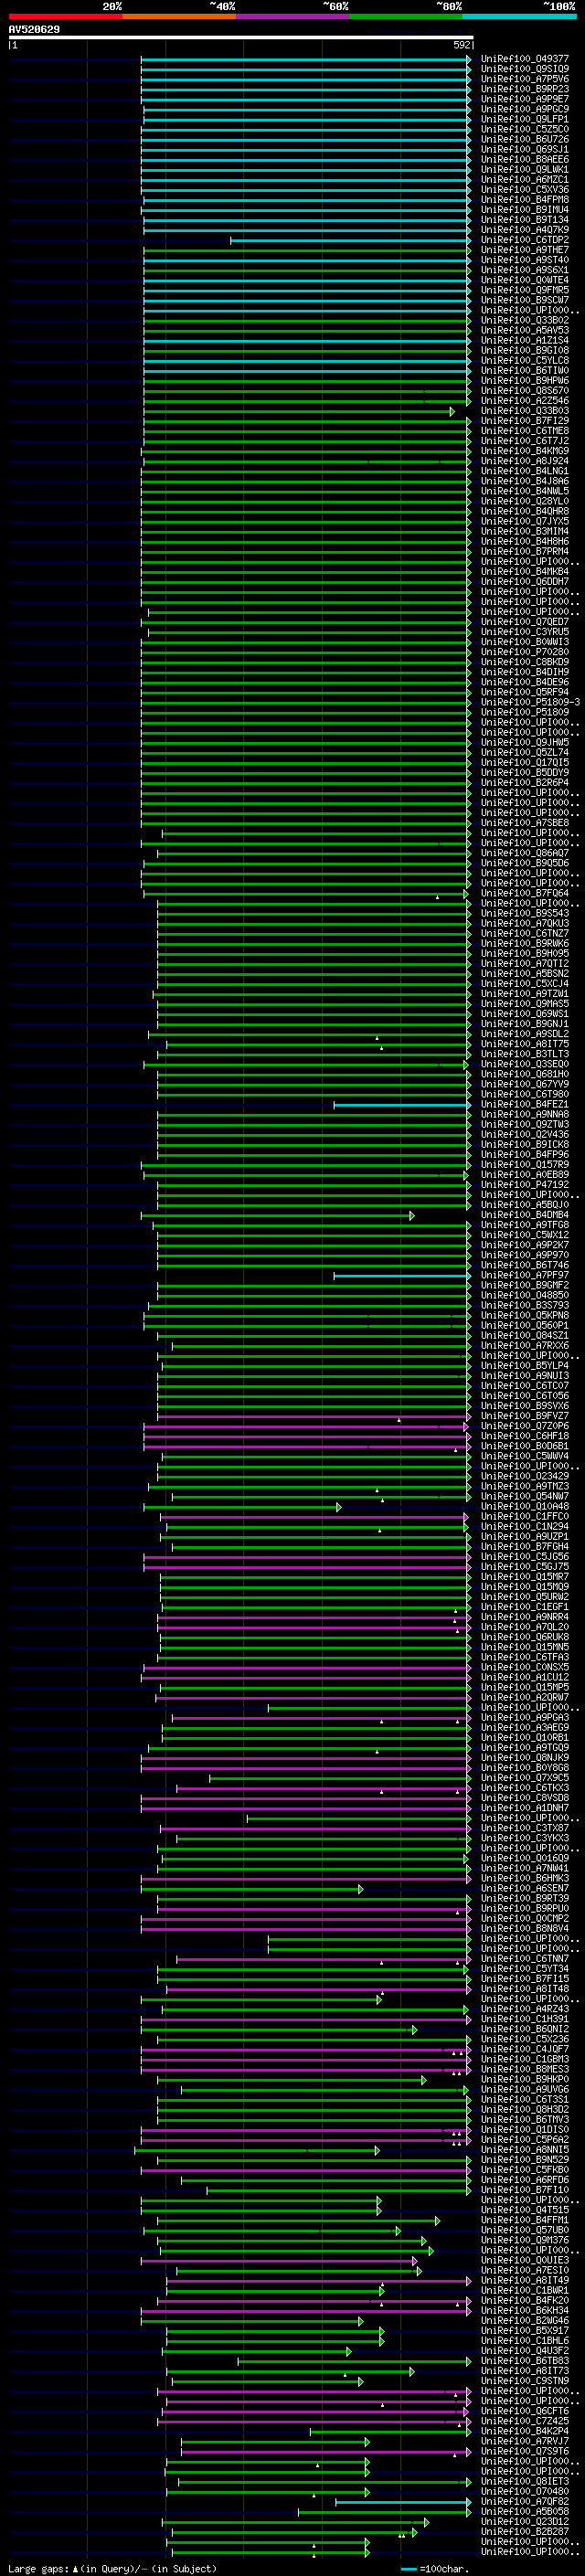This screenshot has height=2576, width=585.
Task: Select hit label UniRef100_B4FPM8
Action: coord(525,200)
